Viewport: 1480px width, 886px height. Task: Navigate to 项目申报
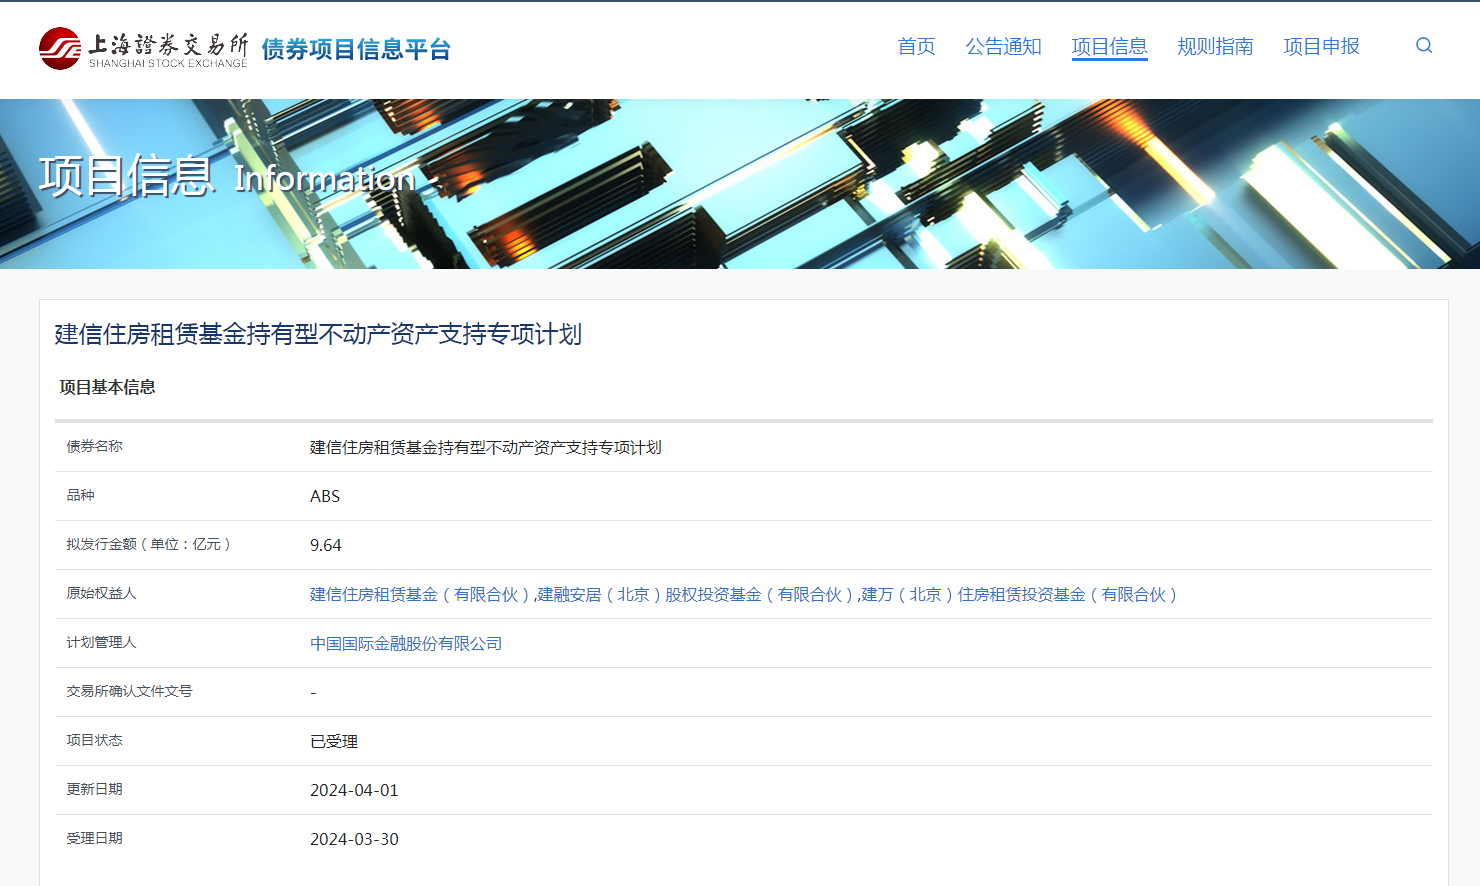point(1321,47)
